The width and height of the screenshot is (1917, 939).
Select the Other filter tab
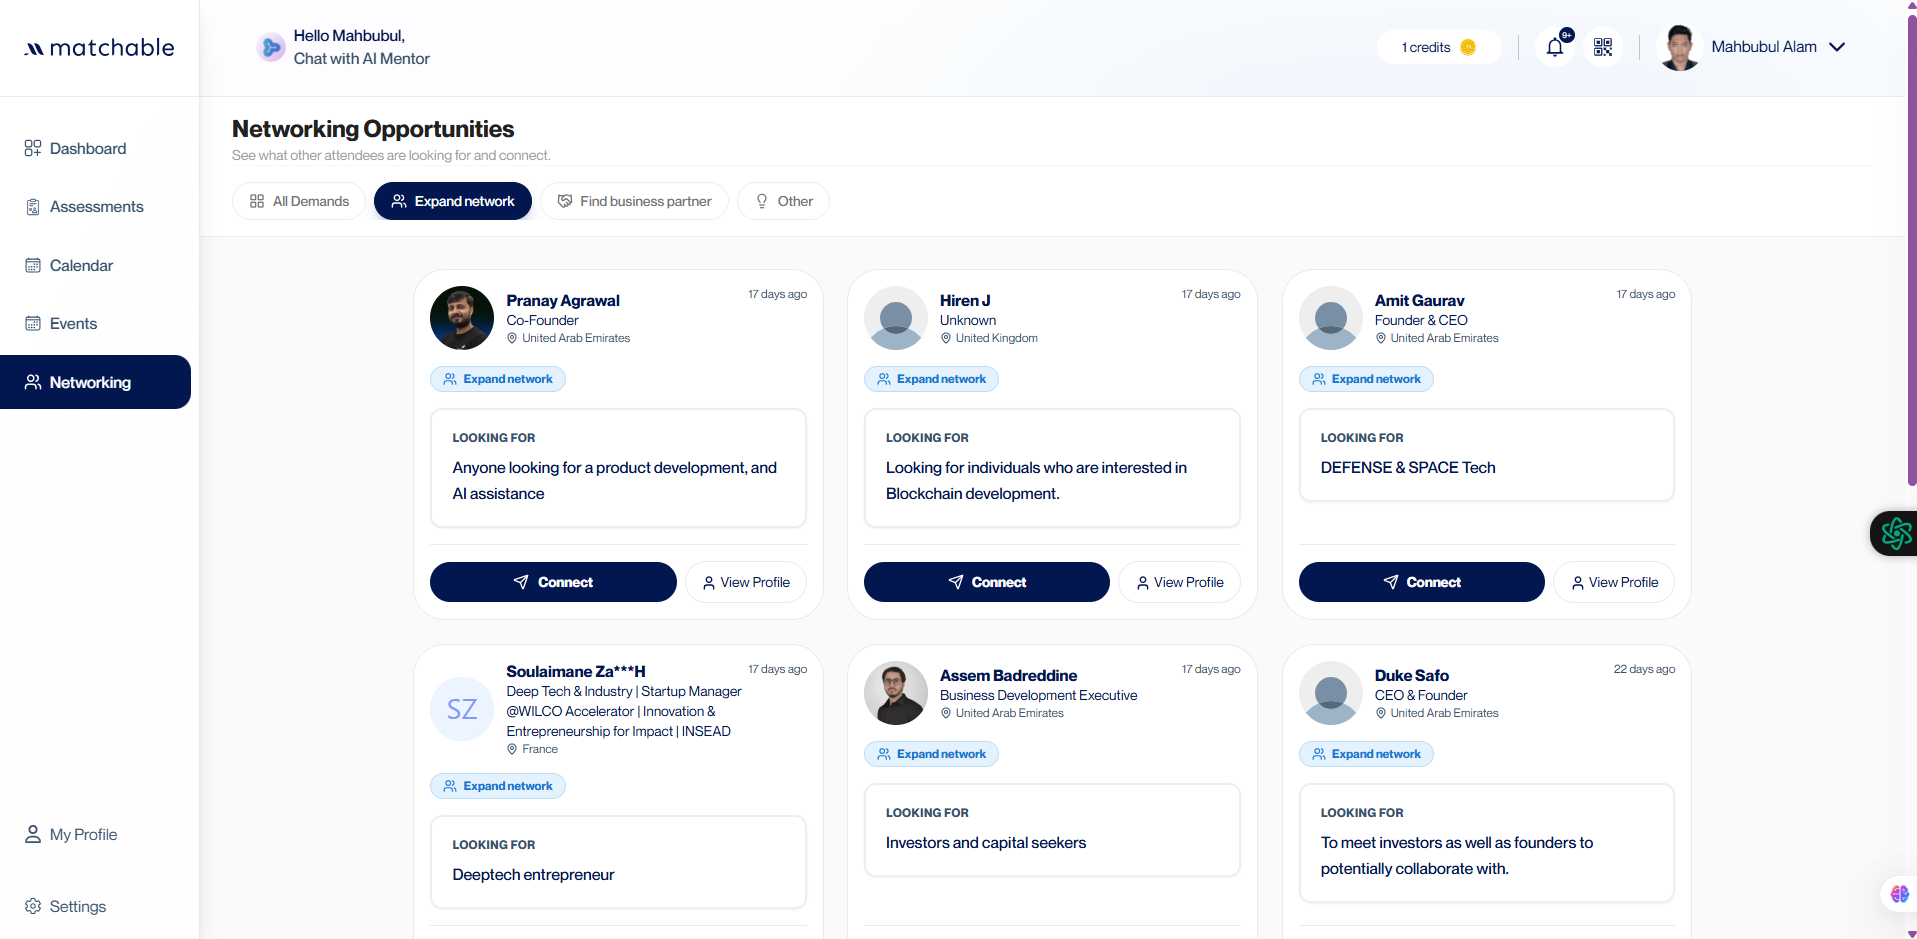click(783, 201)
